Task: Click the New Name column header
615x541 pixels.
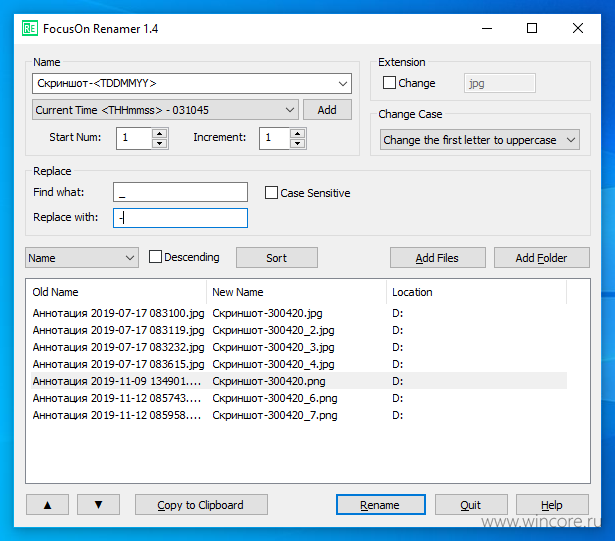Action: click(297, 292)
